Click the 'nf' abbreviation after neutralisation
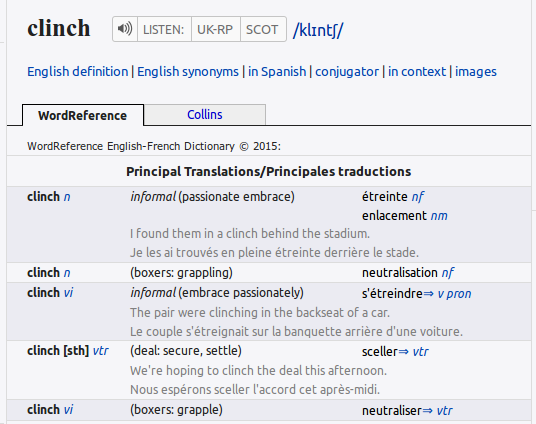Screen dimensions: 536x424 coord(448,273)
